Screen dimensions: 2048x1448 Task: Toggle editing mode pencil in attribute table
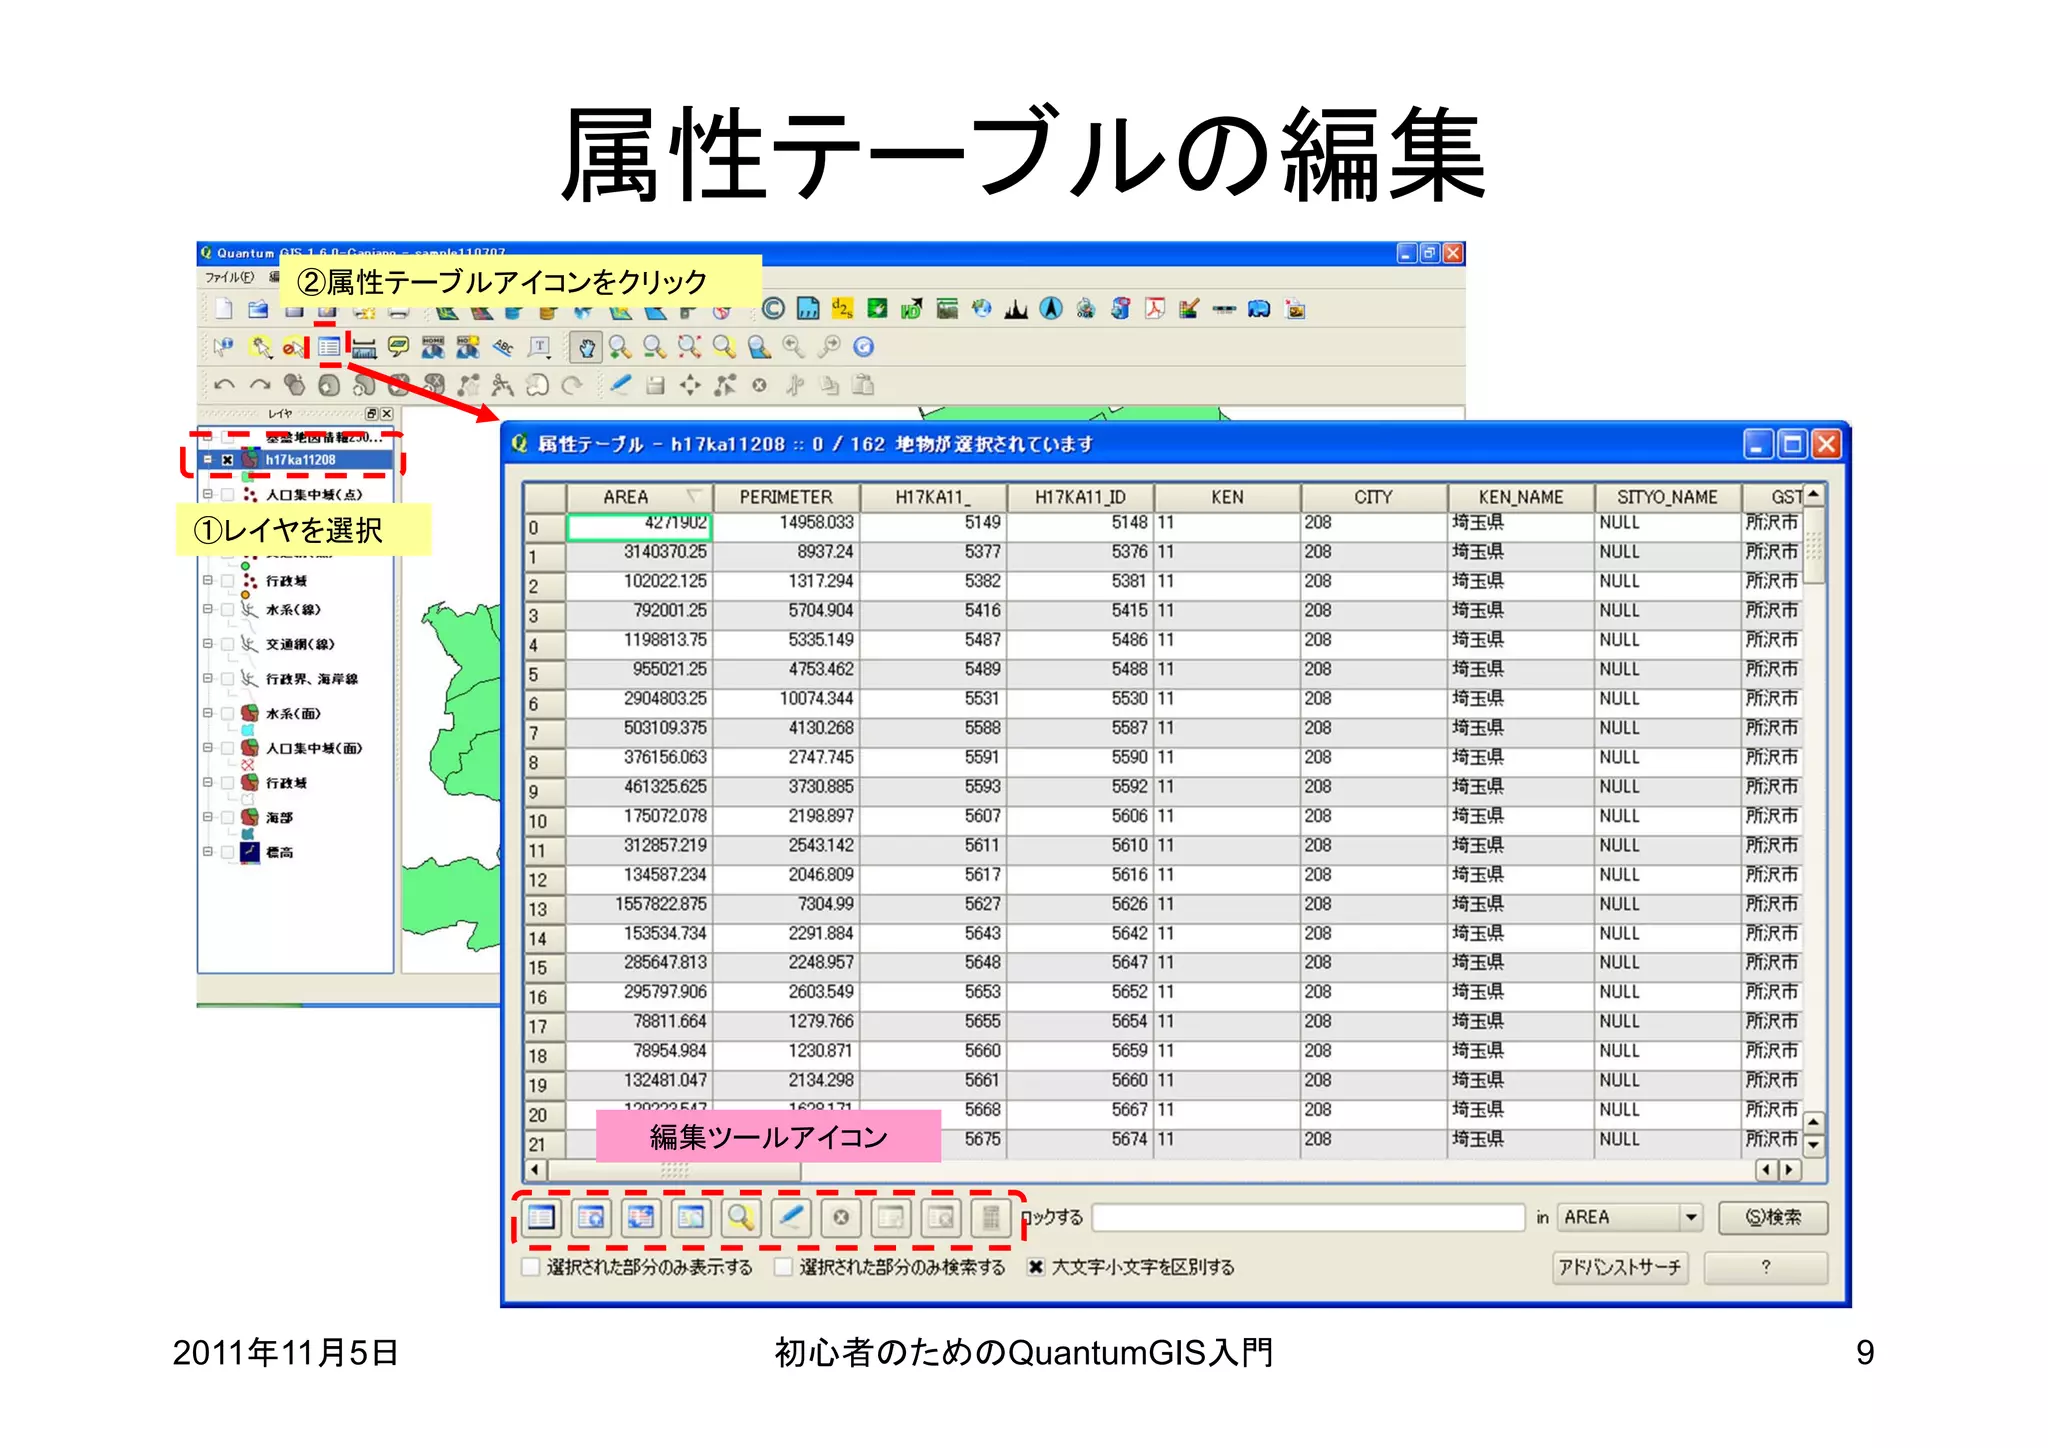[791, 1217]
